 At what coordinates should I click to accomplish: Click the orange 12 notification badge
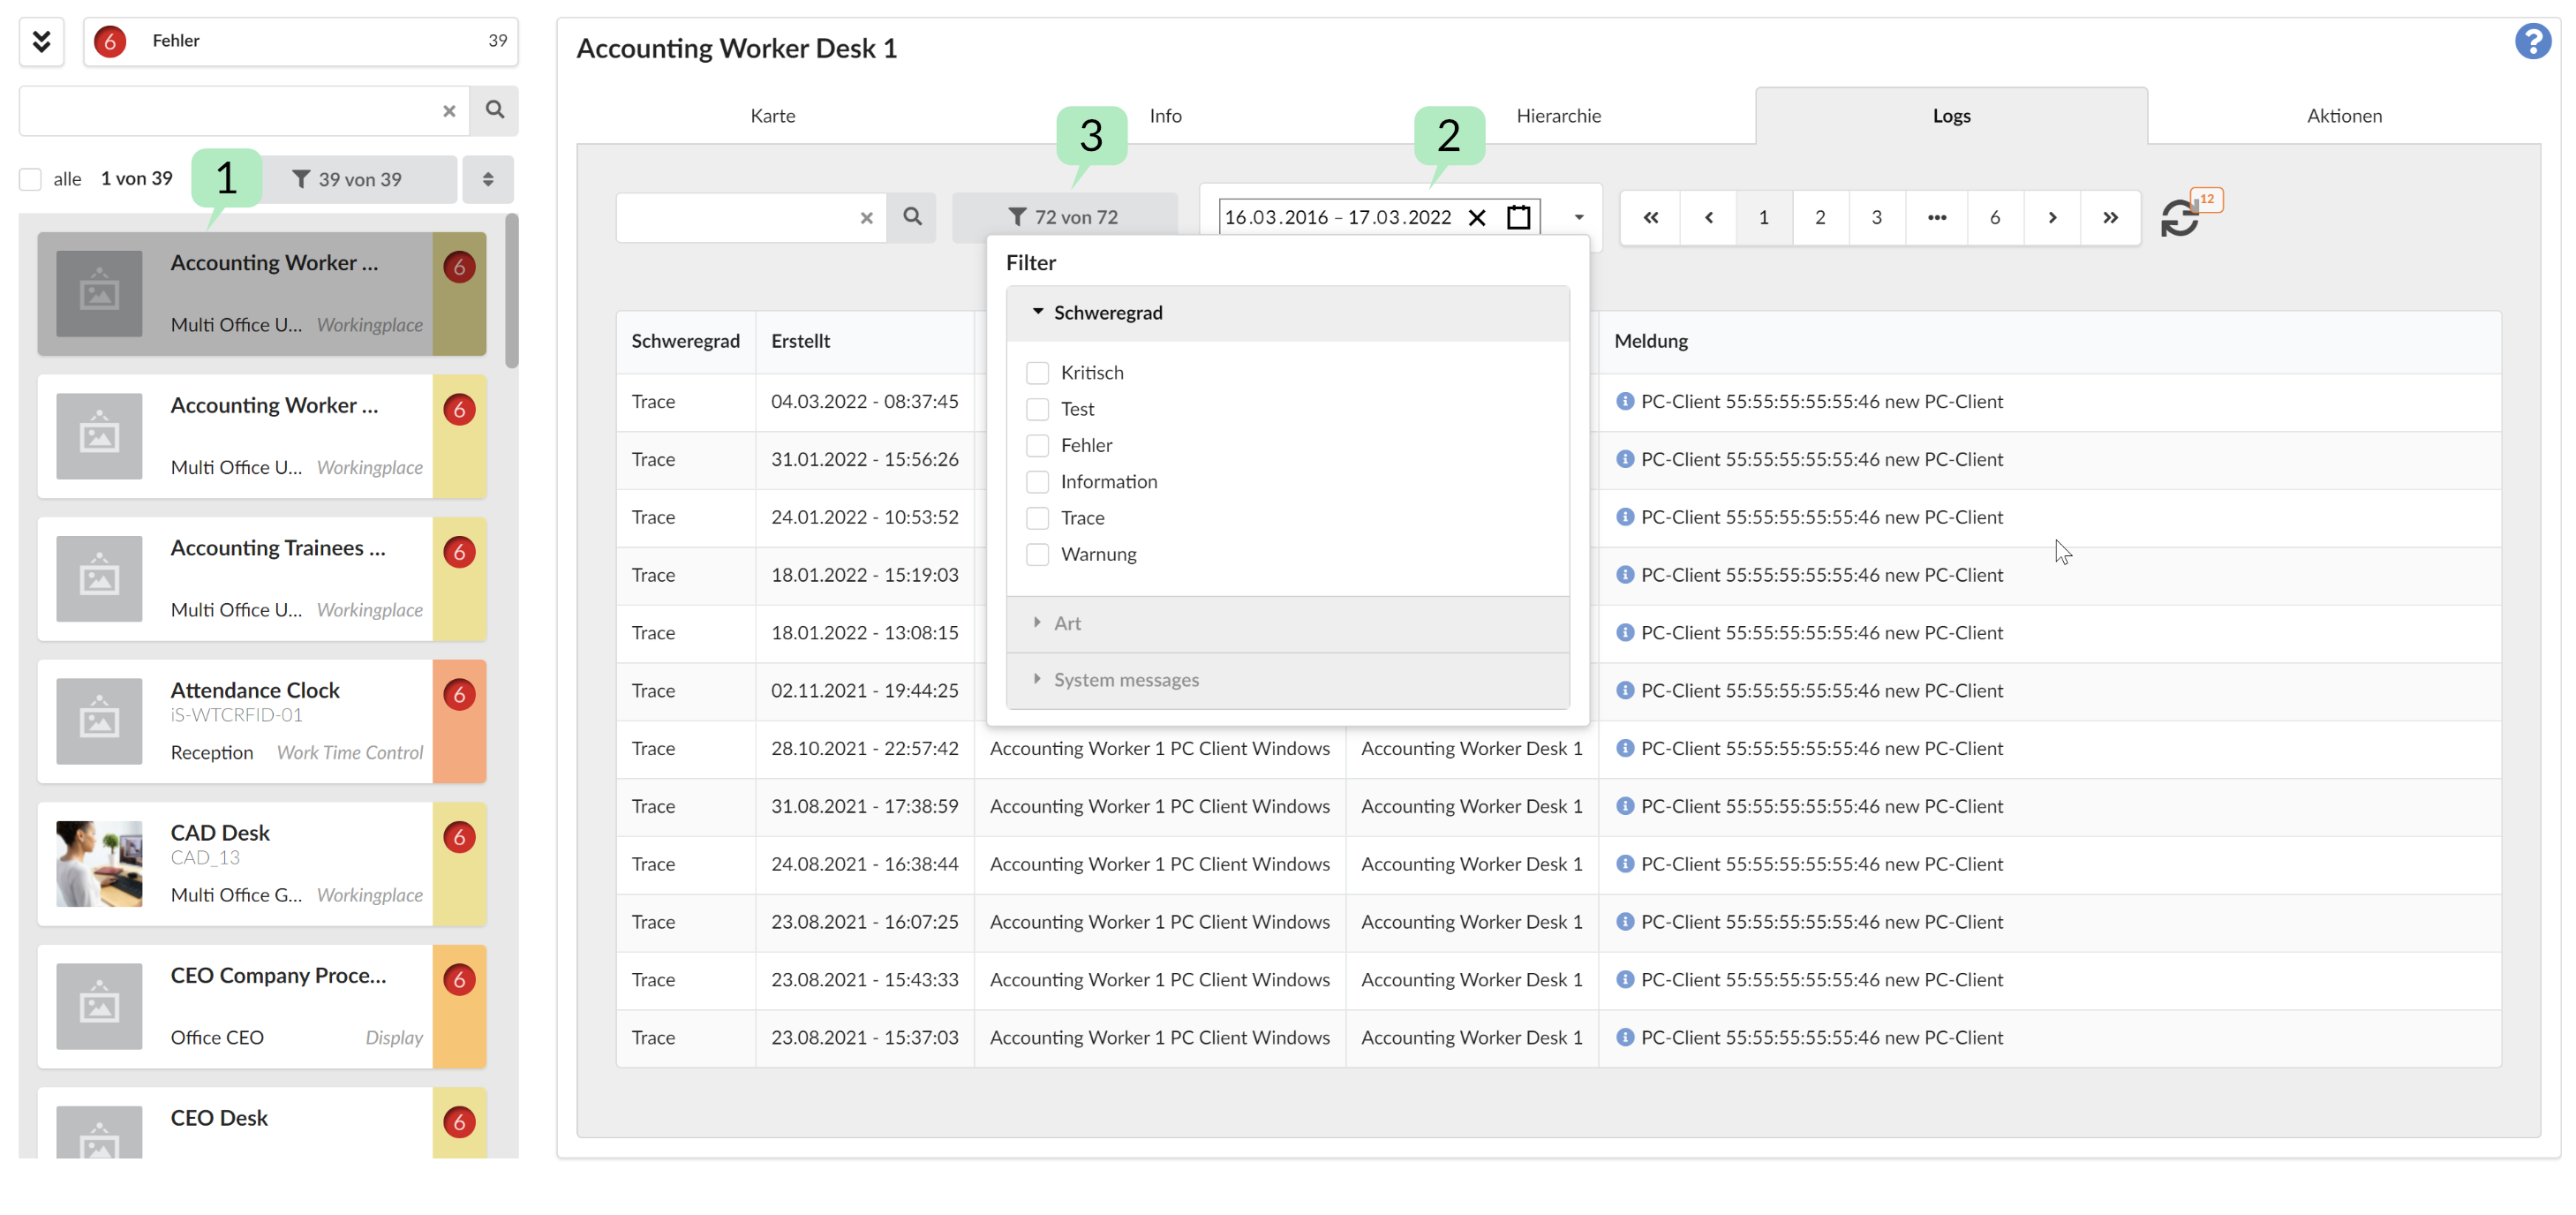pyautogui.click(x=2206, y=199)
